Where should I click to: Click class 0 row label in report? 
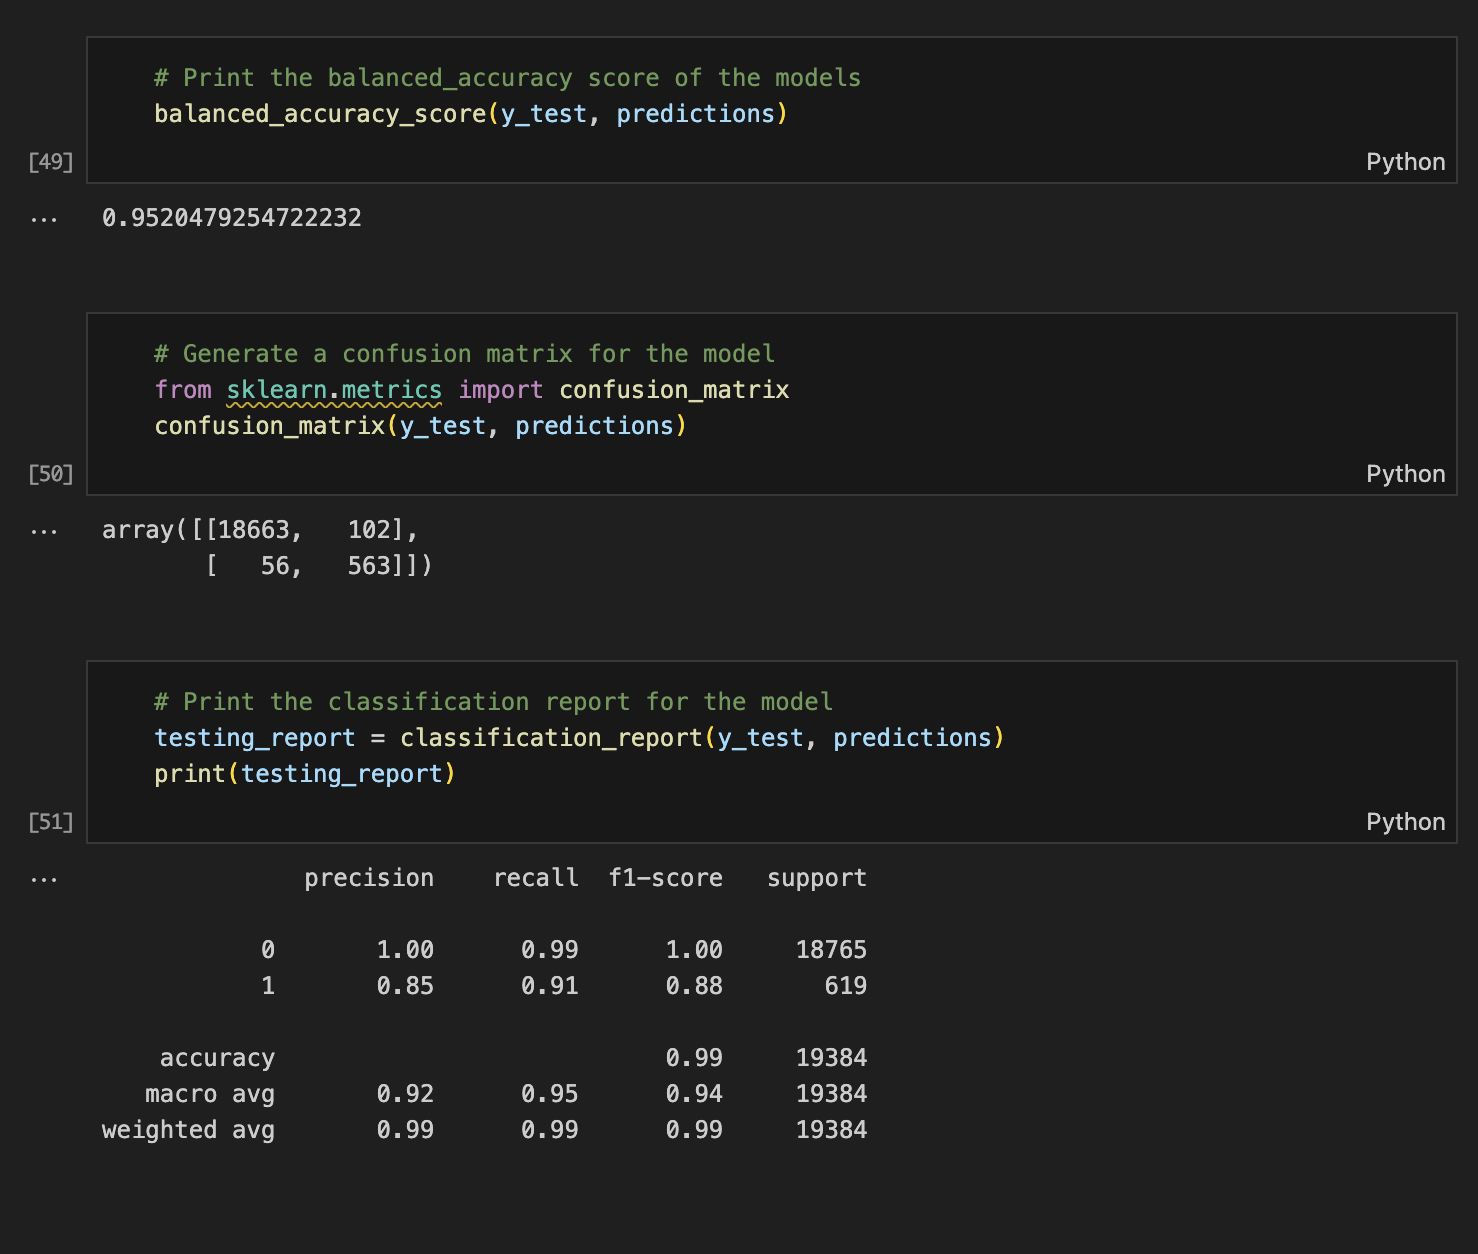[268, 950]
